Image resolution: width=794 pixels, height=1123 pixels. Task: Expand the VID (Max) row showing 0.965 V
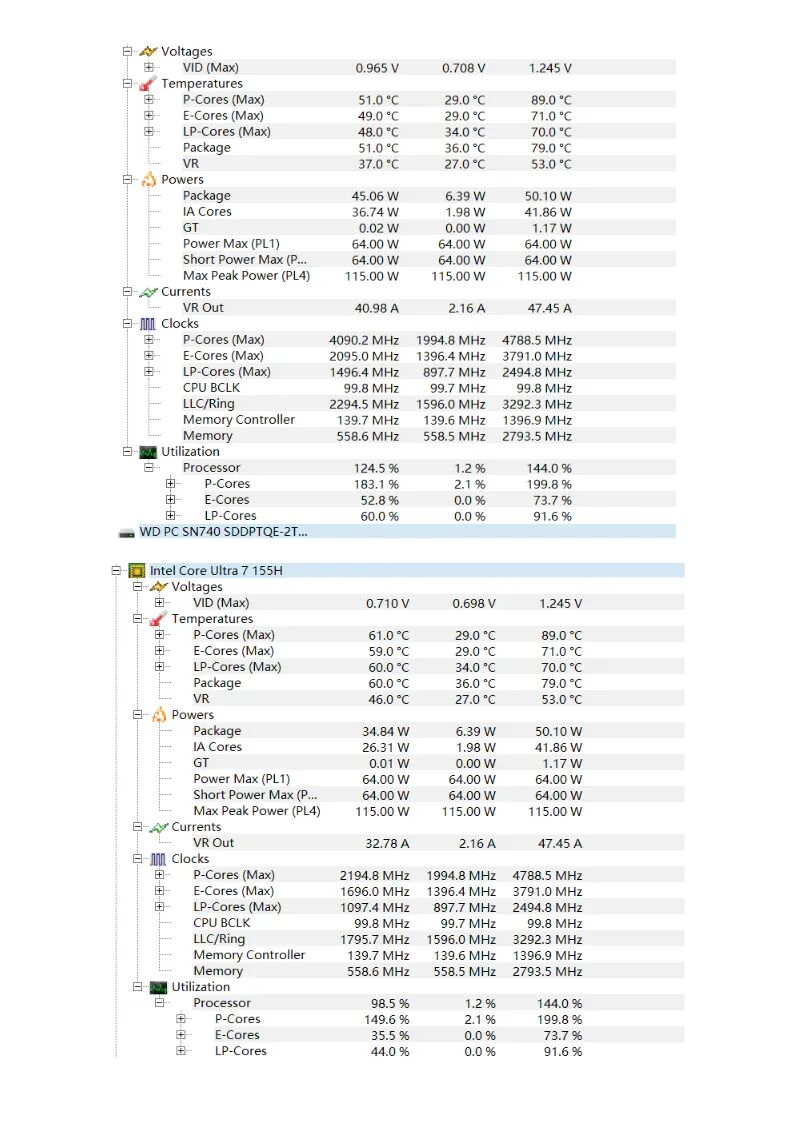click(x=149, y=67)
